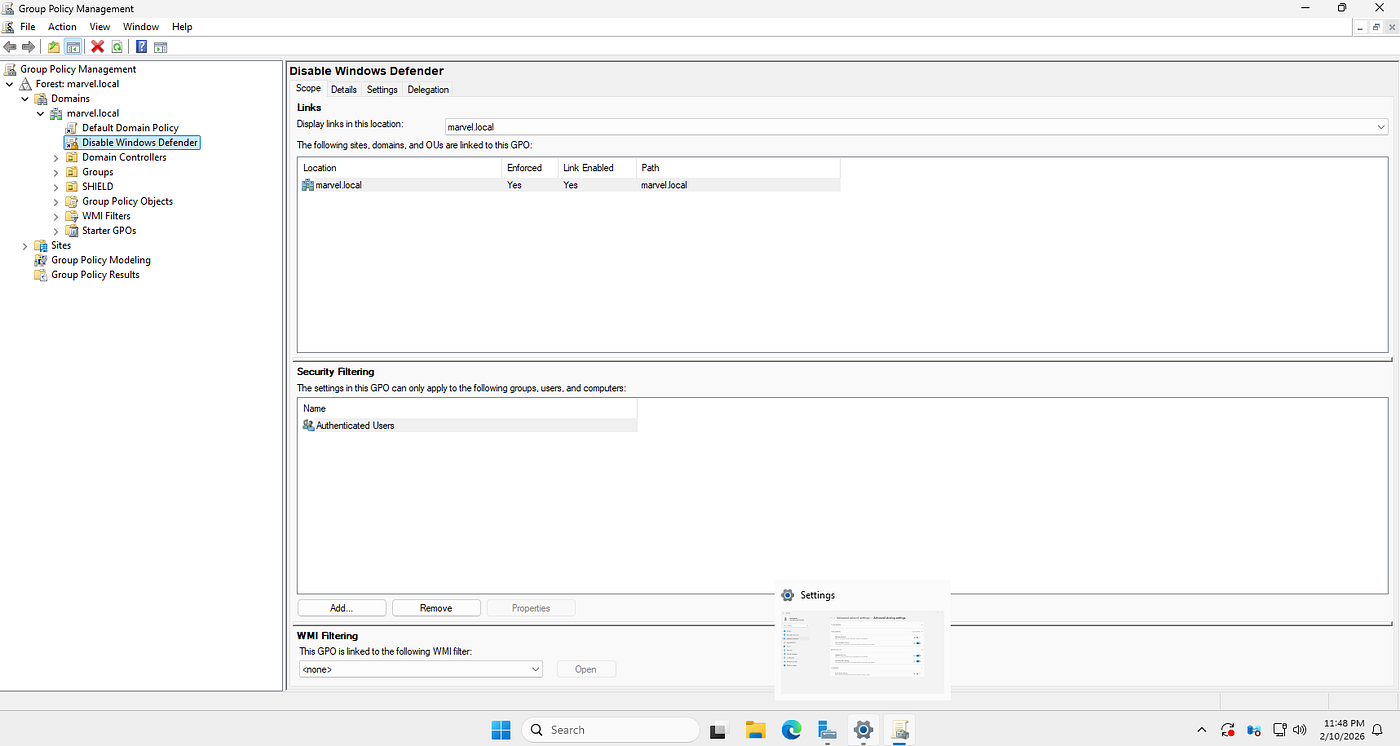Open the Action menu

tap(62, 27)
